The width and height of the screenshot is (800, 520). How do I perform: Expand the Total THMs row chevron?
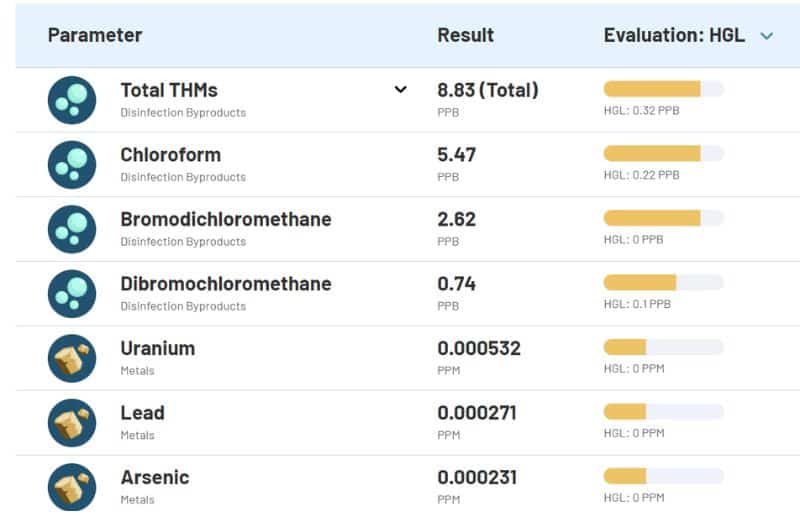(x=401, y=90)
